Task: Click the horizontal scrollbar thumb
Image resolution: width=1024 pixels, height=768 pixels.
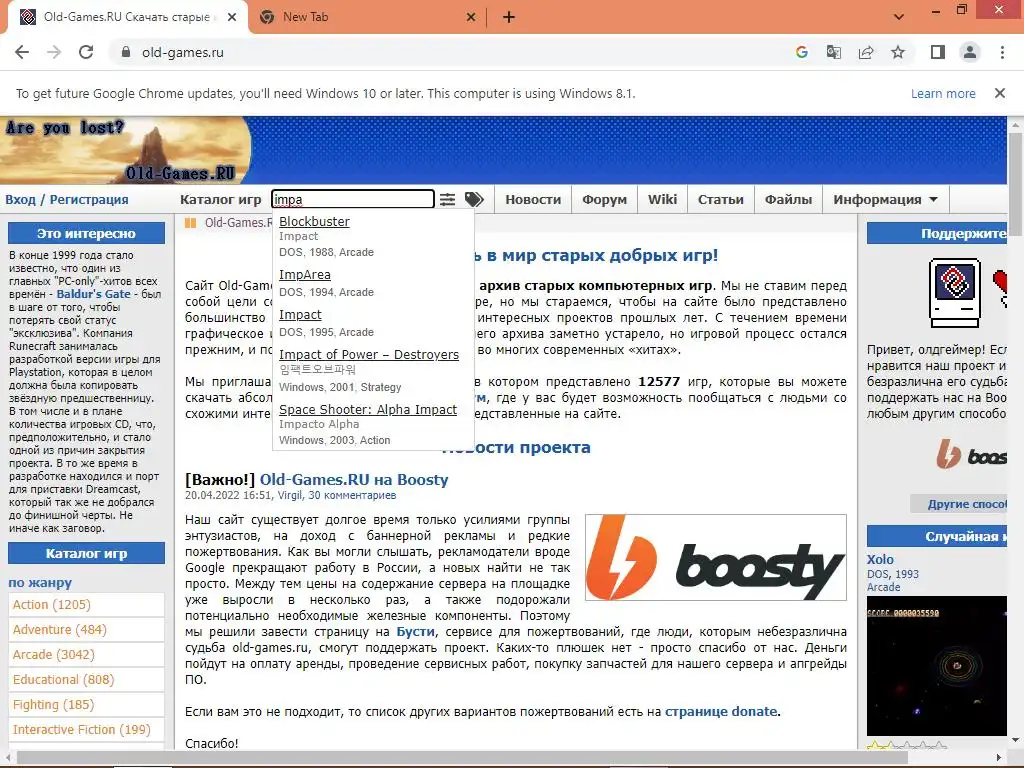Action: (x=460, y=758)
